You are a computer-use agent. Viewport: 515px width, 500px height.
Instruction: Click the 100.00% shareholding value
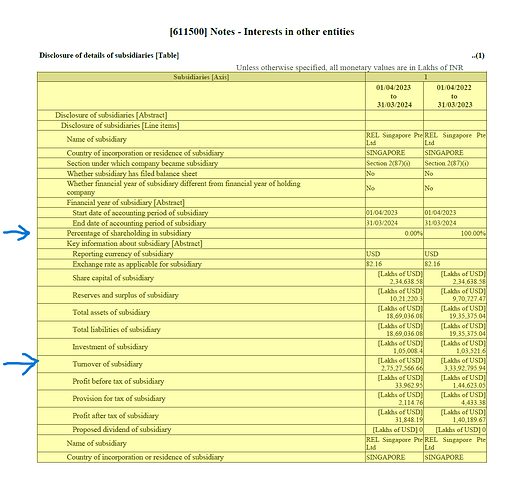473,233
